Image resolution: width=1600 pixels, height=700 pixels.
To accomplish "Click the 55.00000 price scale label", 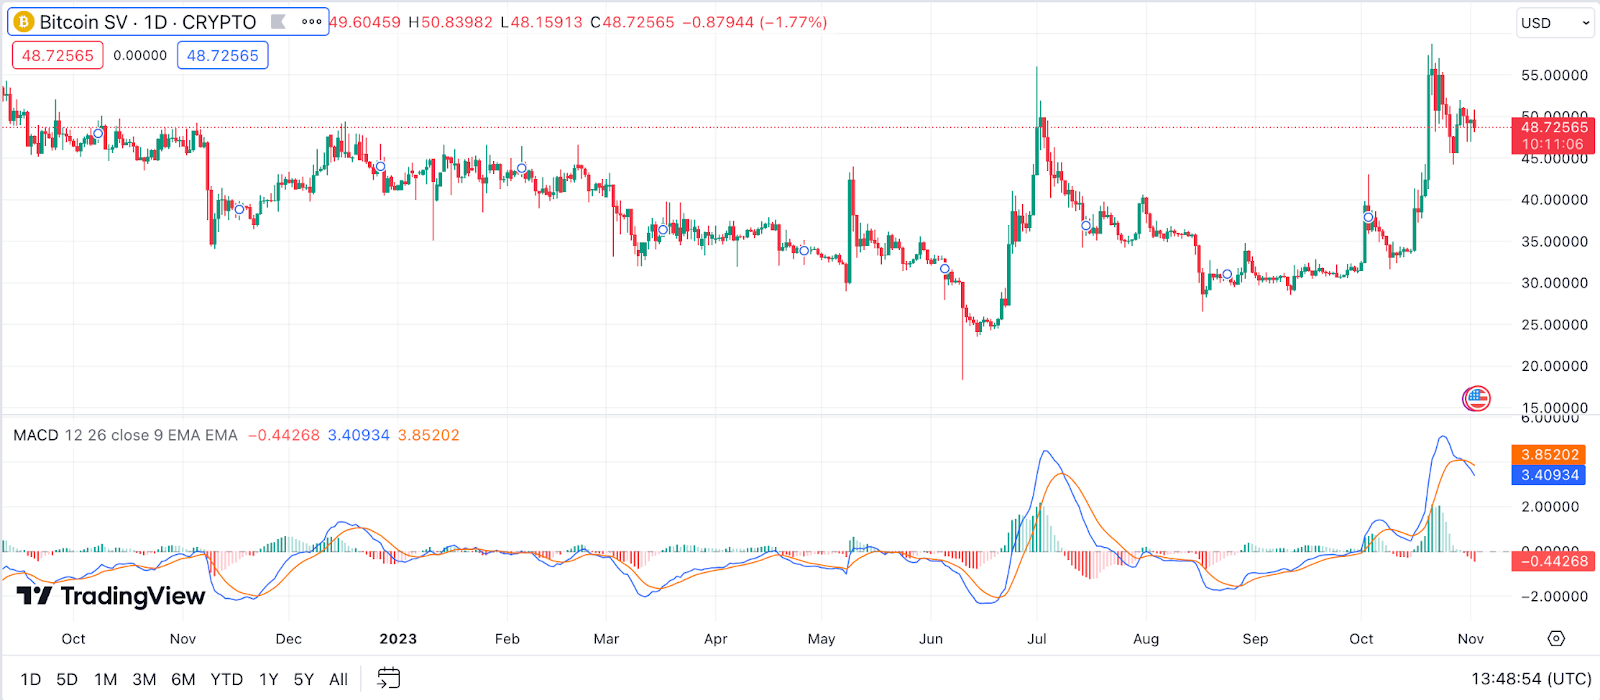I will pos(1554,75).
